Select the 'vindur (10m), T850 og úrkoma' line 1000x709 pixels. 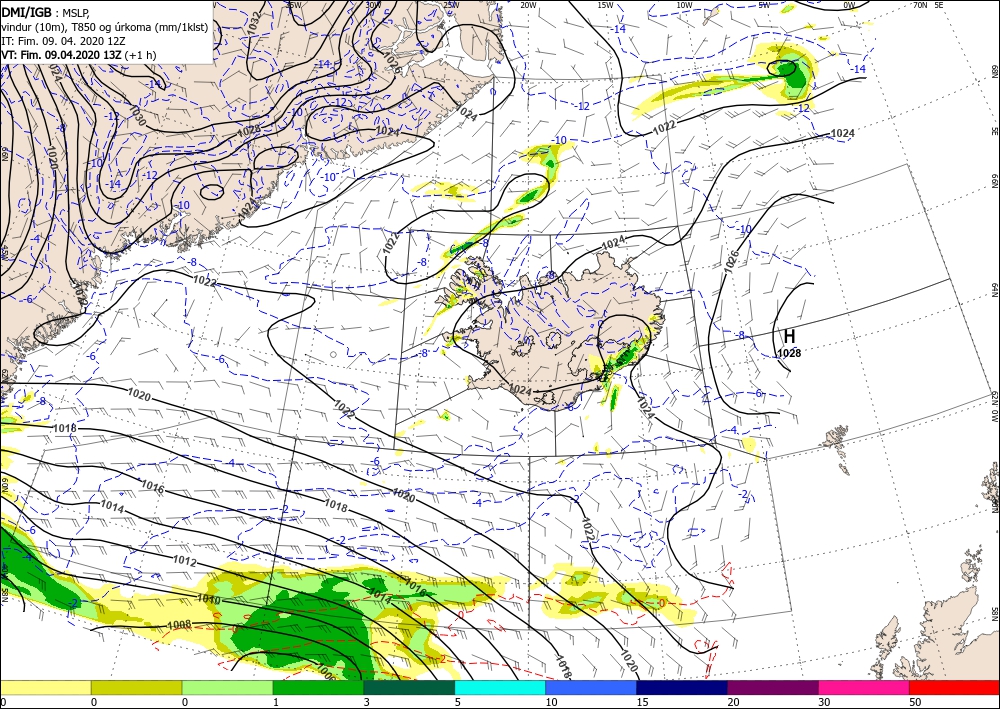click(x=105, y=27)
